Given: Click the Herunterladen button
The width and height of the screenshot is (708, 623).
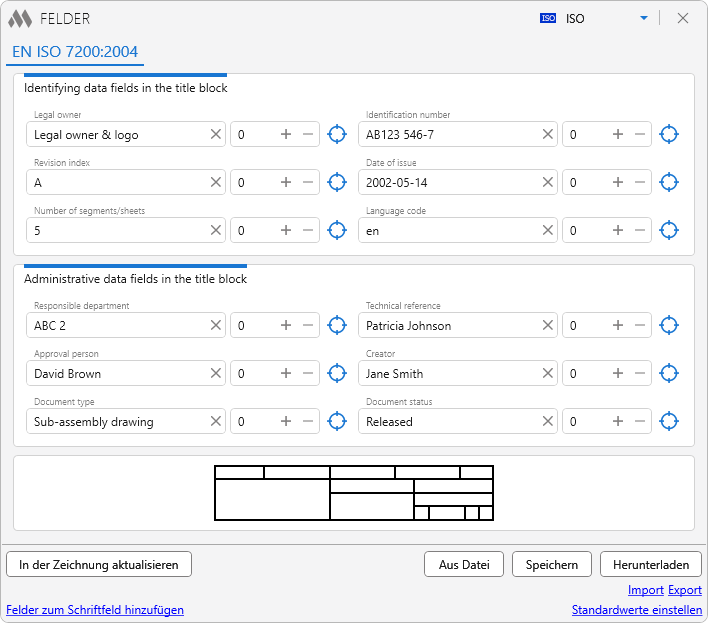Looking at the screenshot, I should click(651, 564).
